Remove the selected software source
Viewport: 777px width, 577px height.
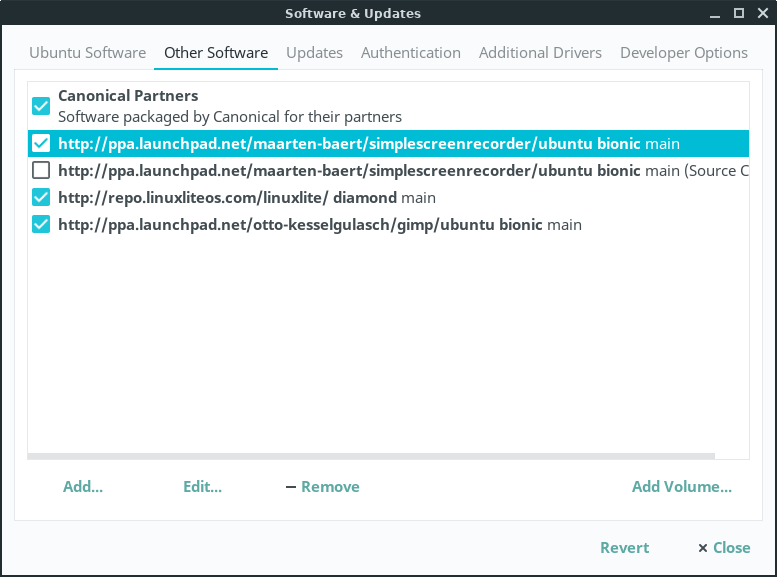point(322,487)
